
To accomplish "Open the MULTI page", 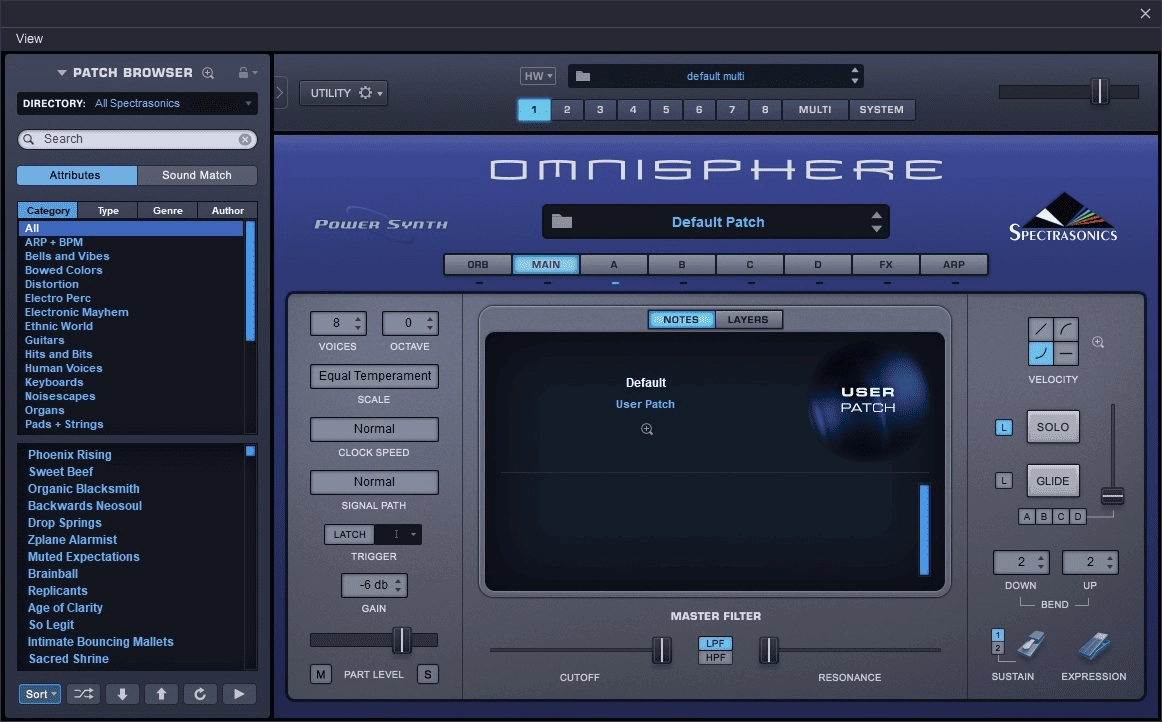I will click(x=815, y=110).
